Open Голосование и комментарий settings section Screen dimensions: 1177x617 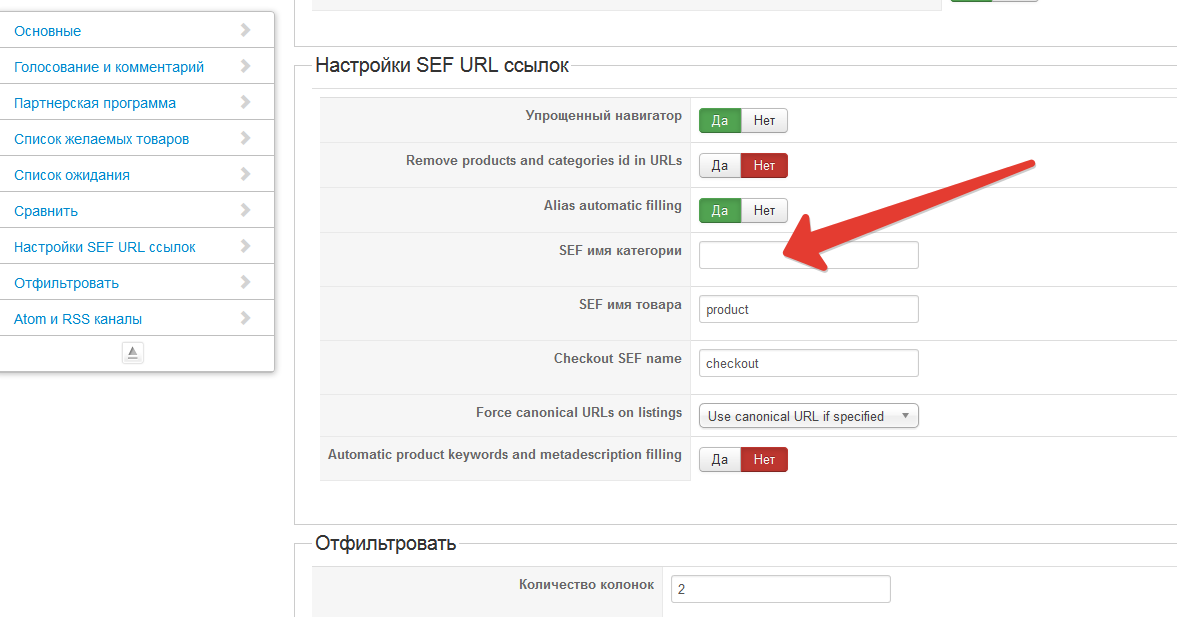[x=109, y=67]
